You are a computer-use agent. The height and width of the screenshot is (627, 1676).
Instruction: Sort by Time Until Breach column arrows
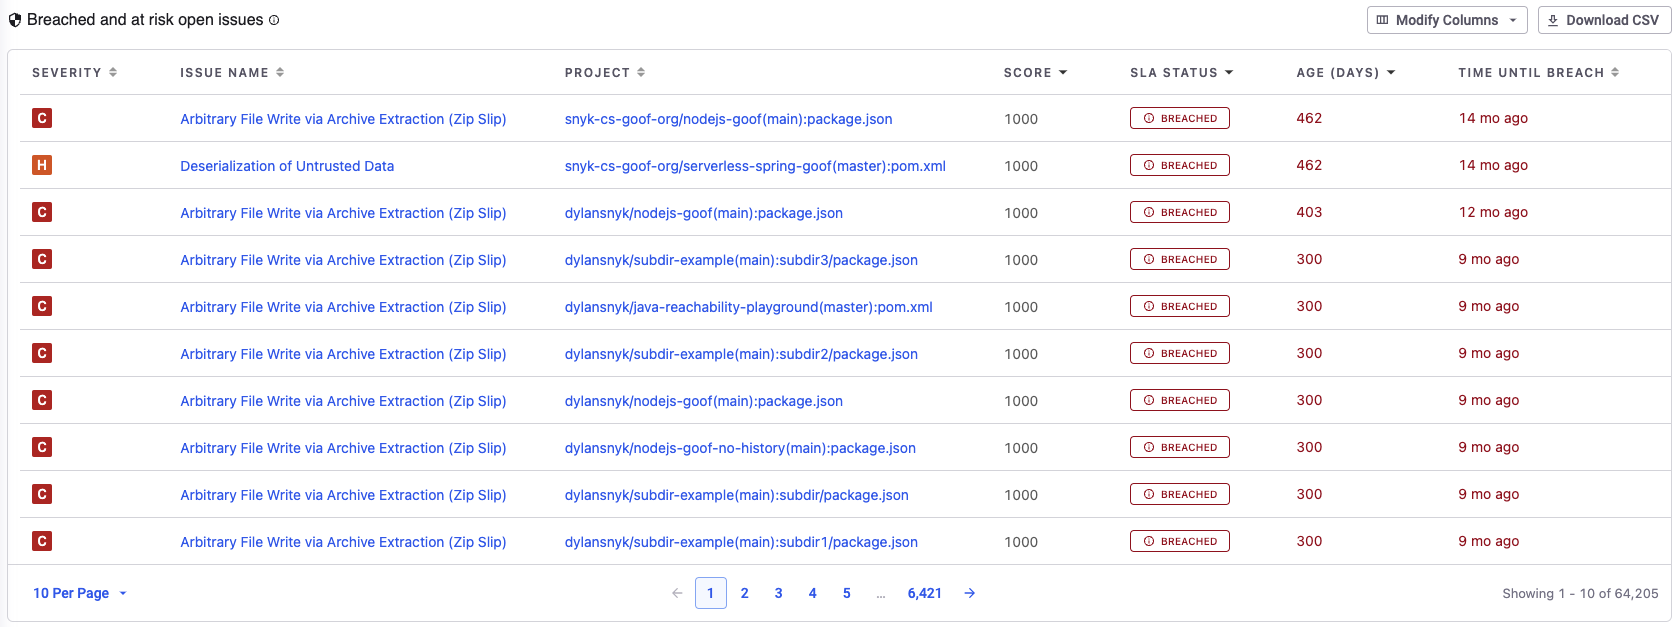(1615, 72)
